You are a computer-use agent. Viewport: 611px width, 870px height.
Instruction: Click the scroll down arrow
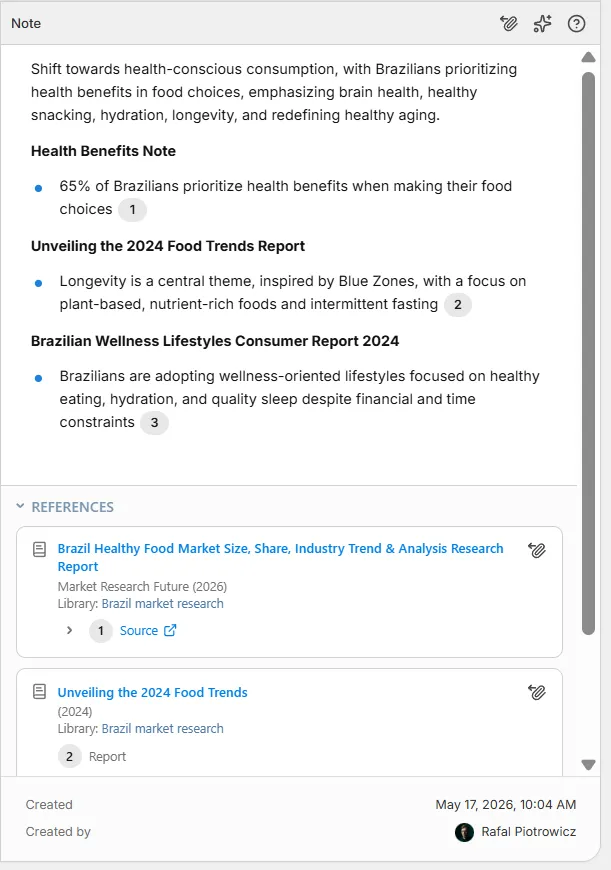point(589,765)
